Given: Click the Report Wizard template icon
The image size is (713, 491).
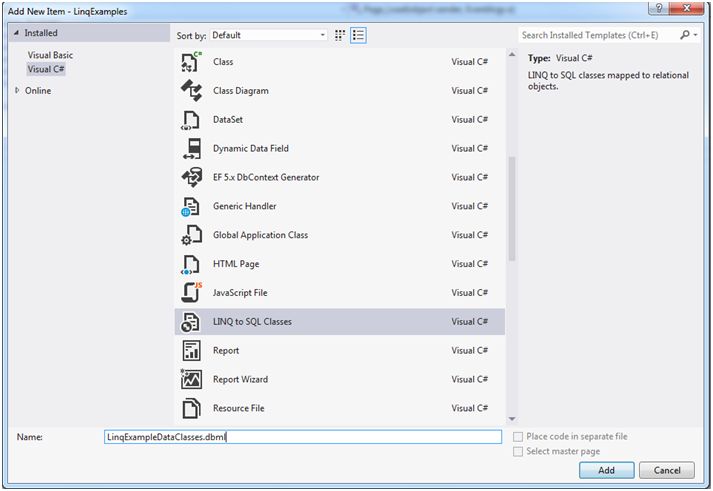Looking at the screenshot, I should pyautogui.click(x=191, y=379).
